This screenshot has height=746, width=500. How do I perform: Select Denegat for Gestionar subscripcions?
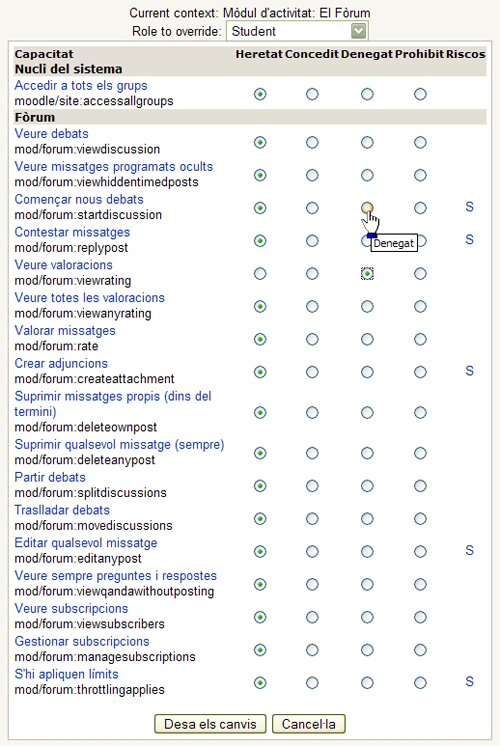367,650
